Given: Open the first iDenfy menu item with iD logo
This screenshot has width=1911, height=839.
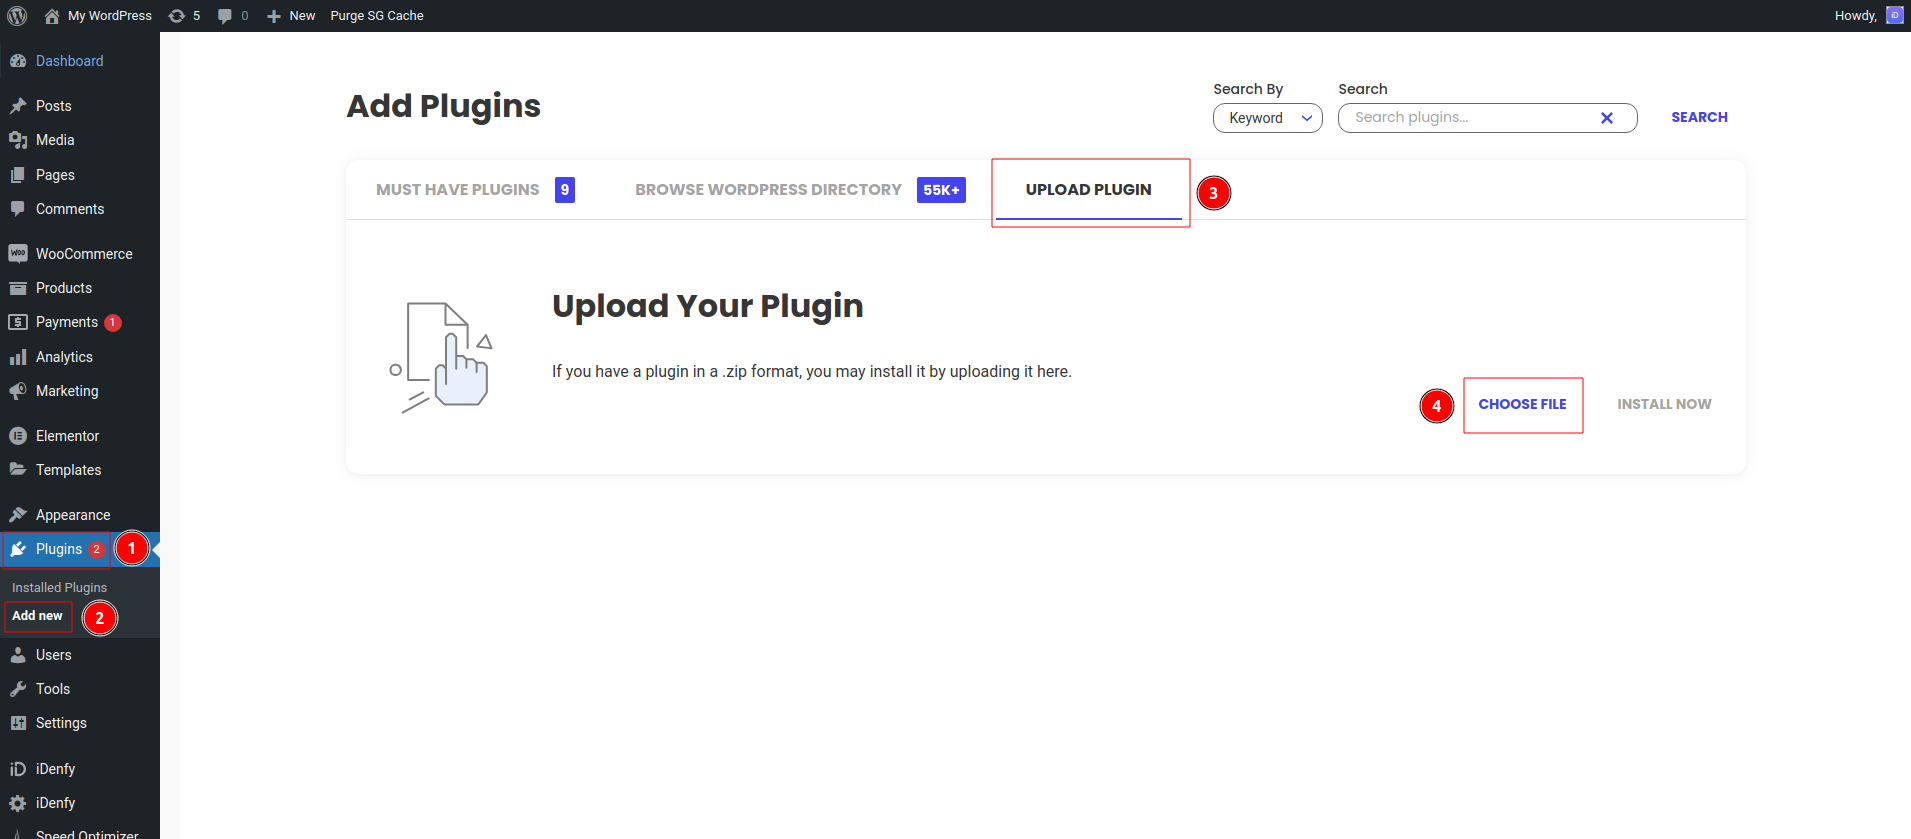Looking at the screenshot, I should pyautogui.click(x=80, y=769).
